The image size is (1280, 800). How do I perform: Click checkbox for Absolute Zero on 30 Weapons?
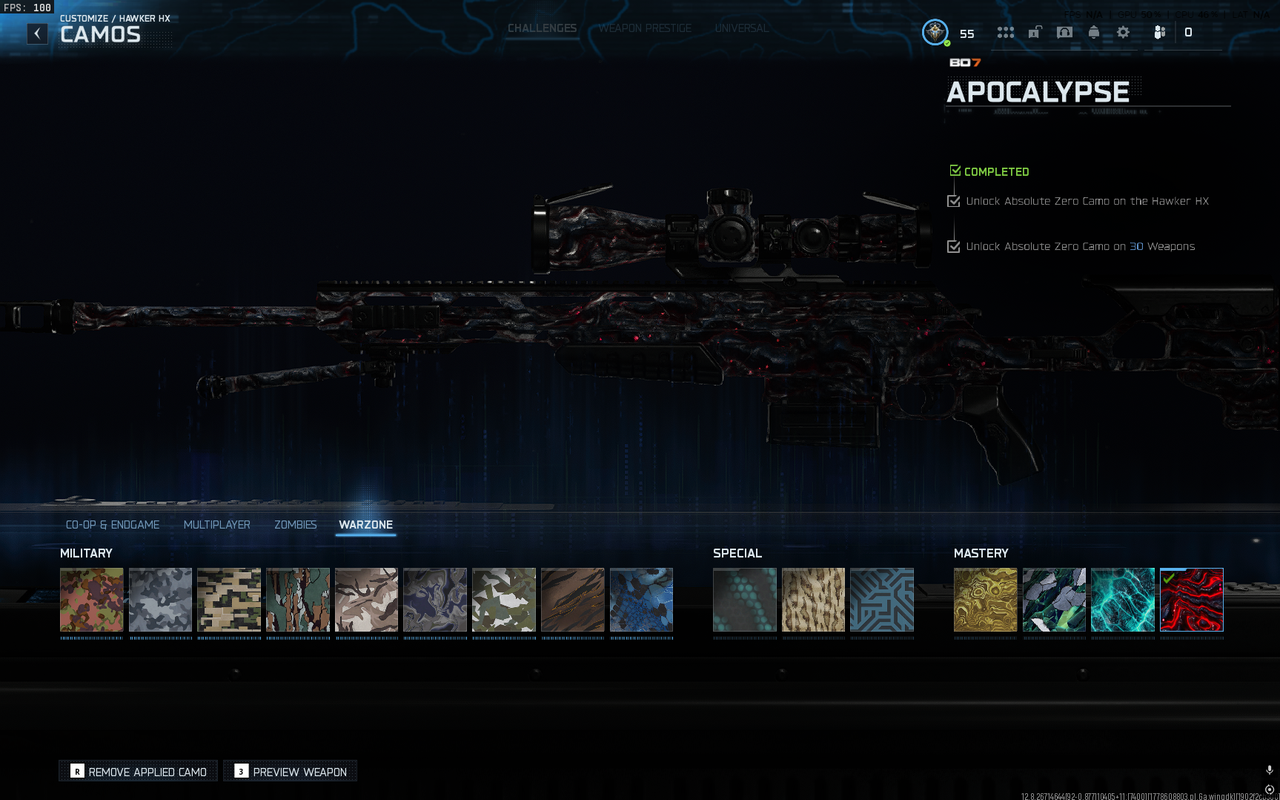point(954,246)
